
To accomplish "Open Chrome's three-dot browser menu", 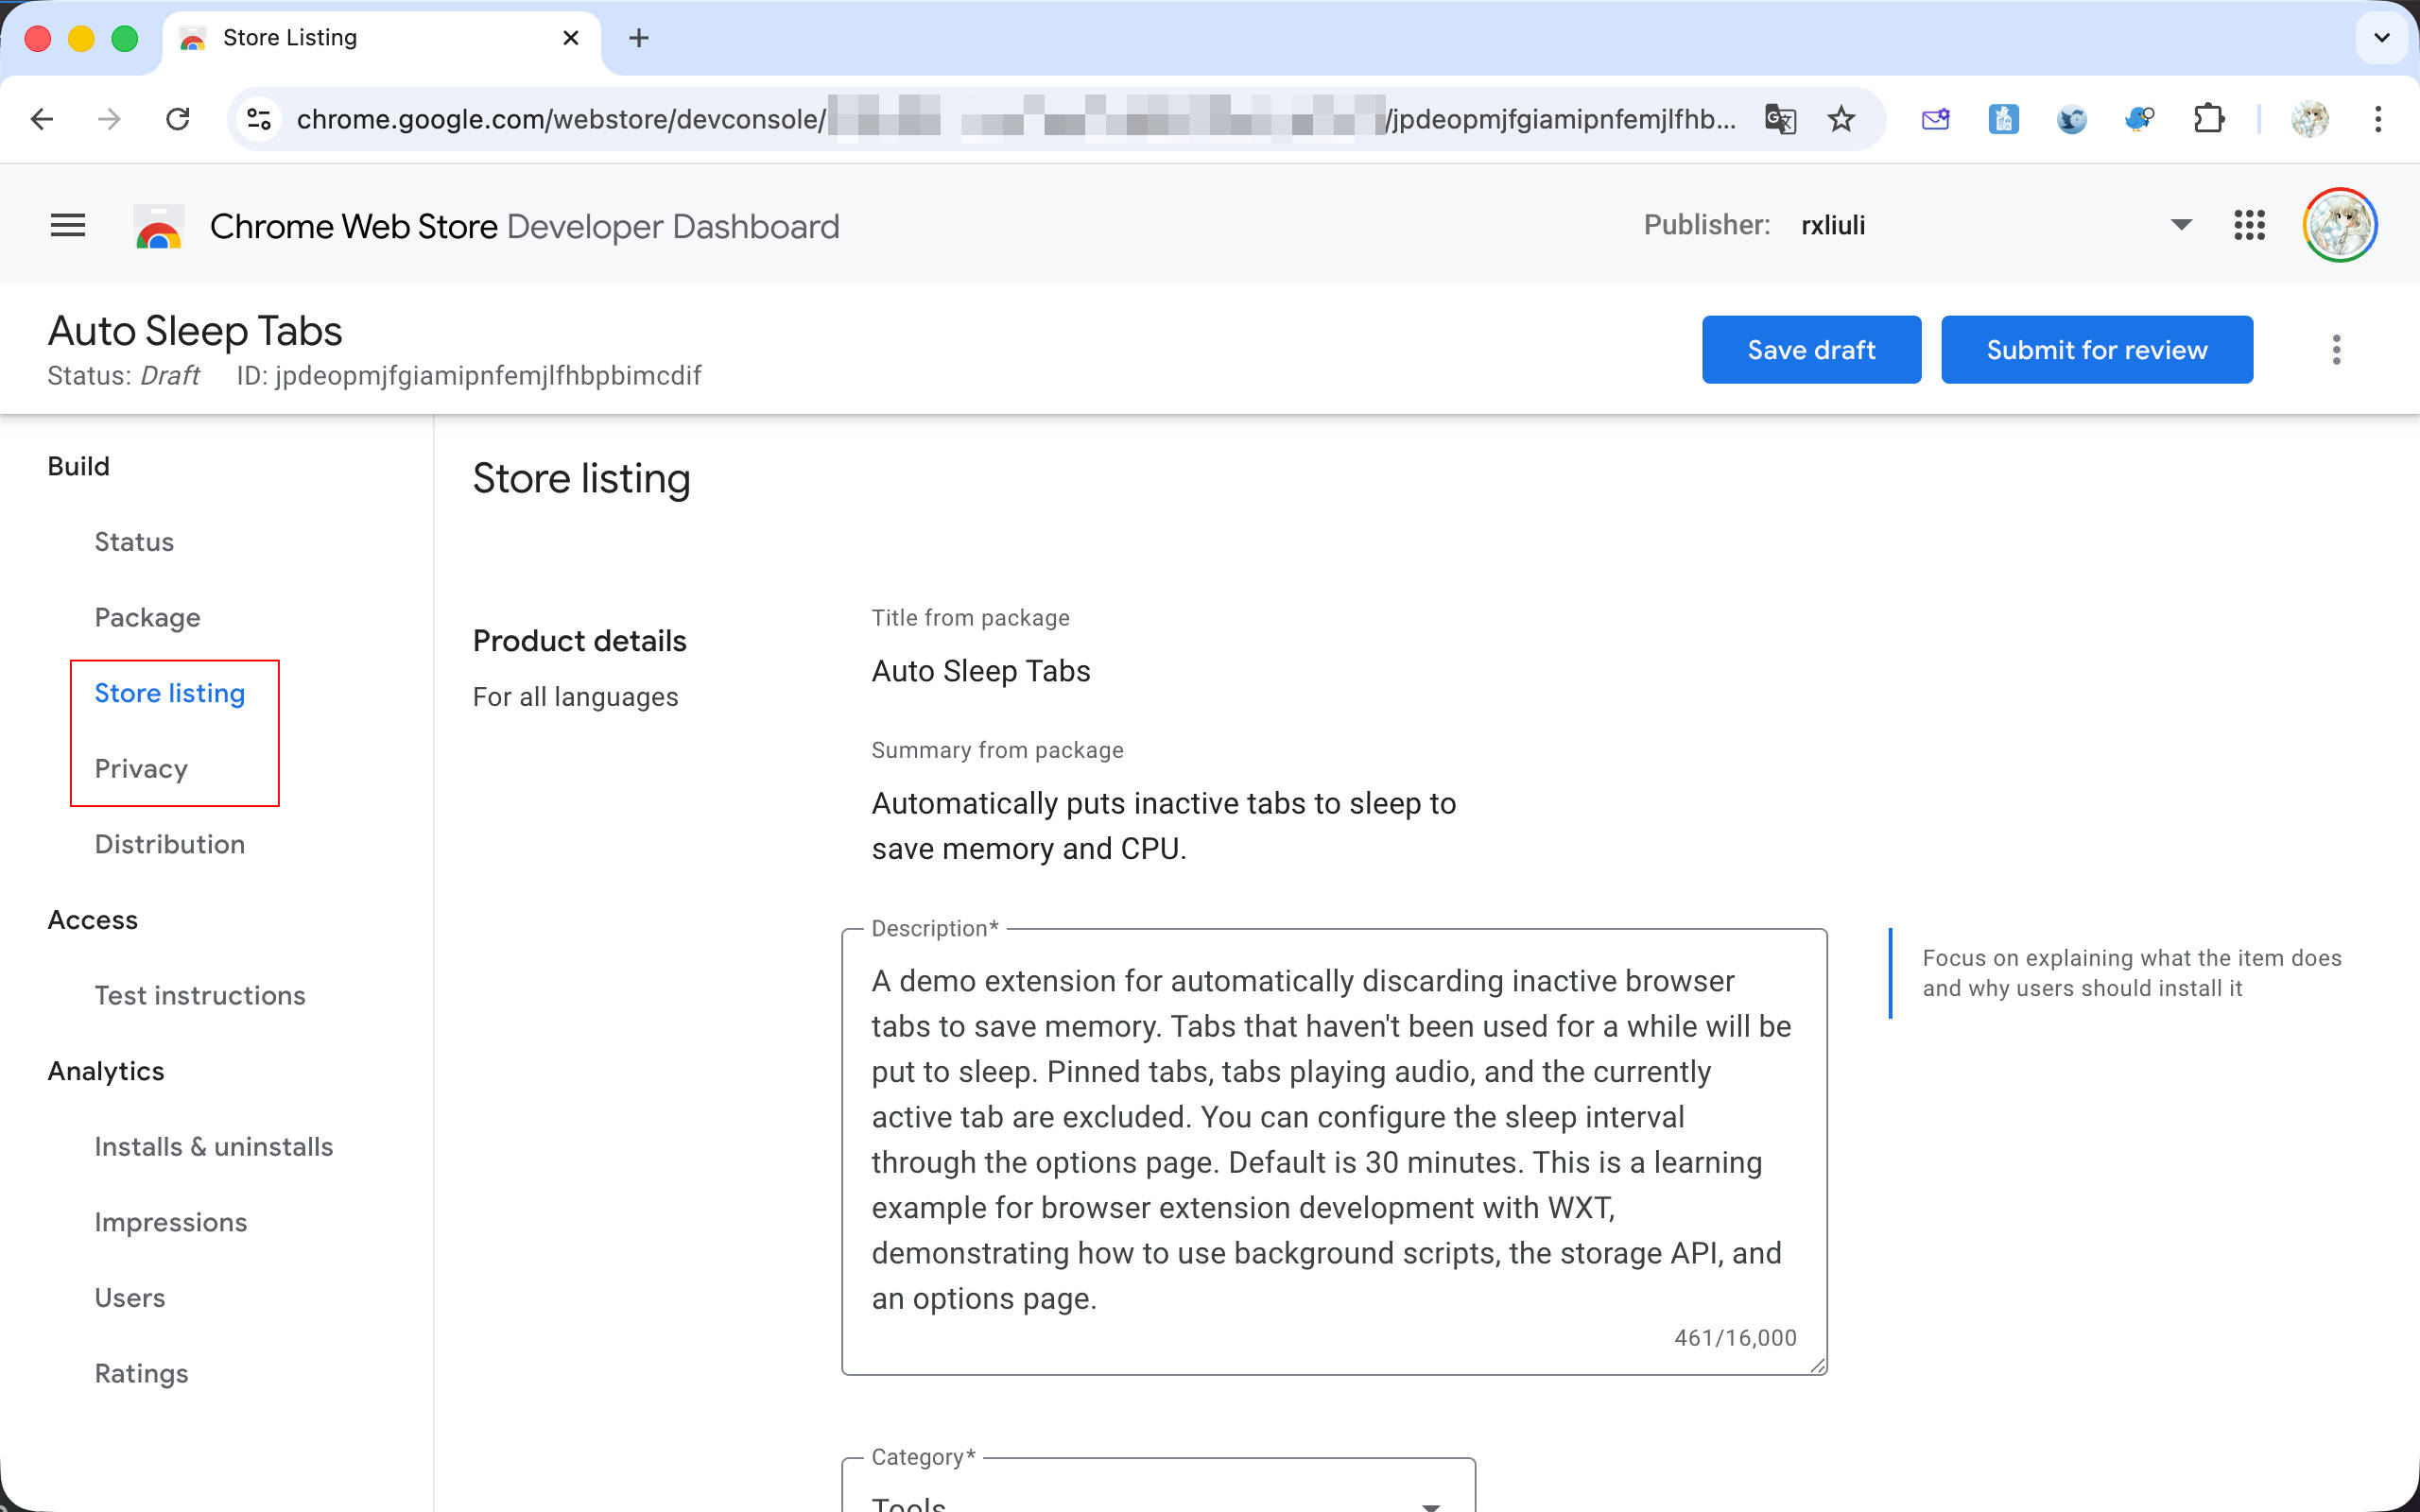I will click(2378, 120).
